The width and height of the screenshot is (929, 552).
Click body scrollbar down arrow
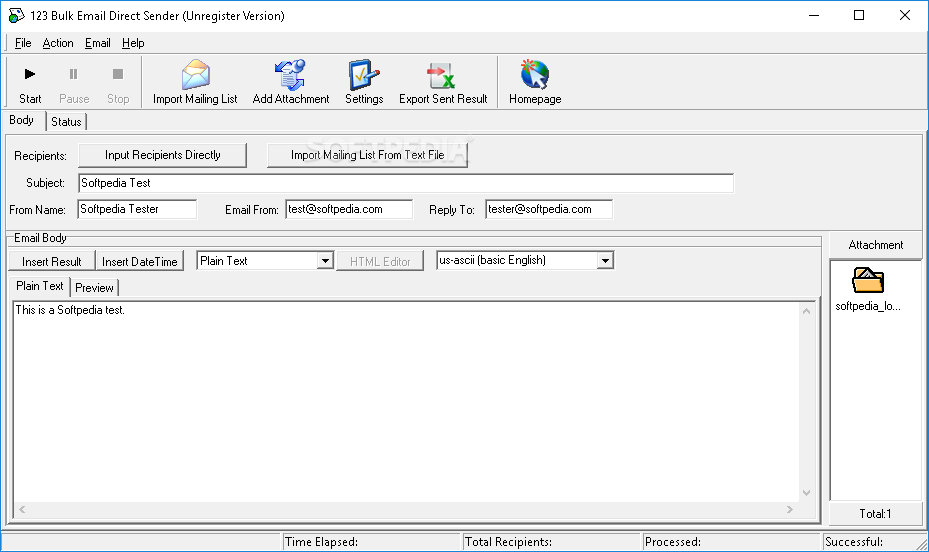pyautogui.click(x=806, y=493)
